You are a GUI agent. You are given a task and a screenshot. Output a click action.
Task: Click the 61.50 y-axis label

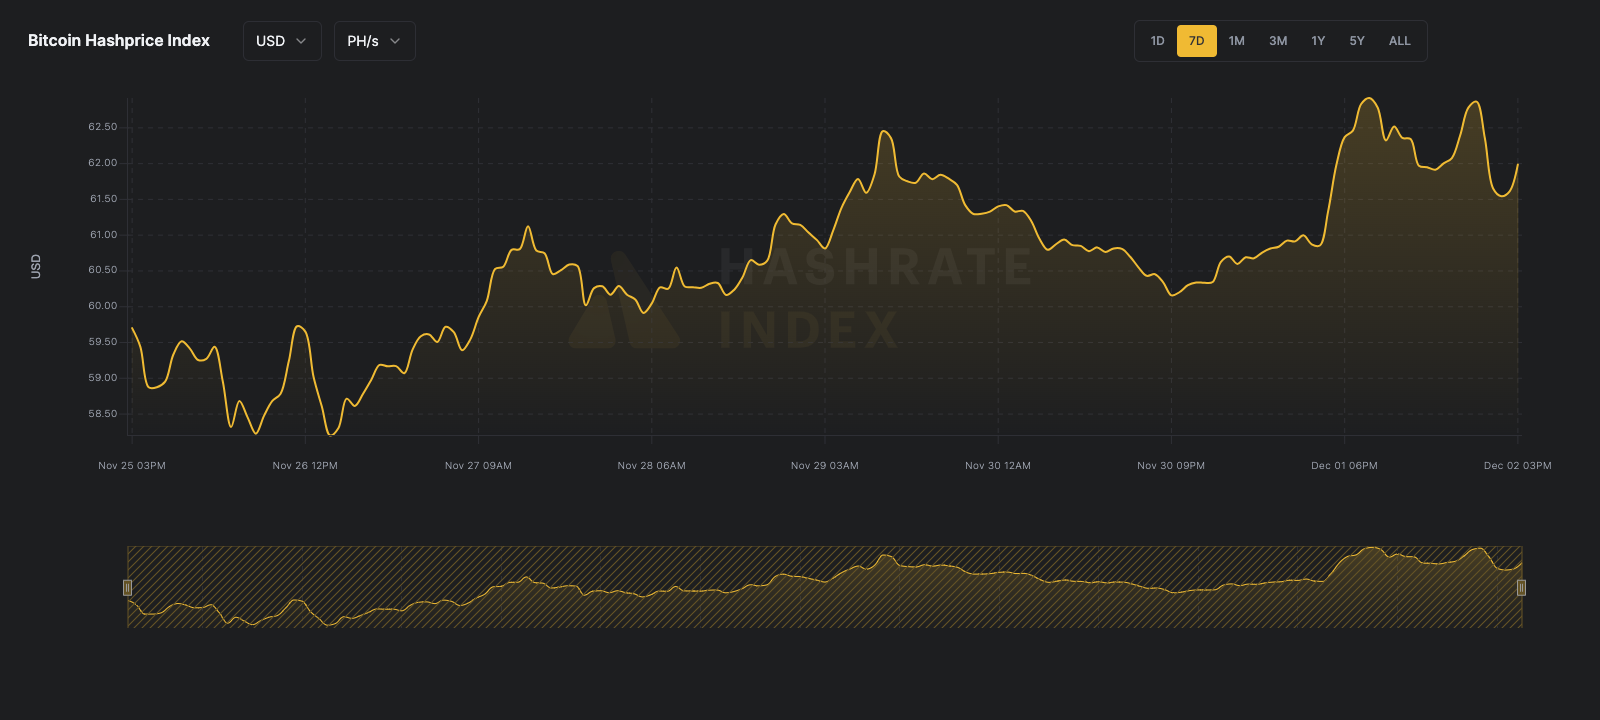(x=103, y=199)
